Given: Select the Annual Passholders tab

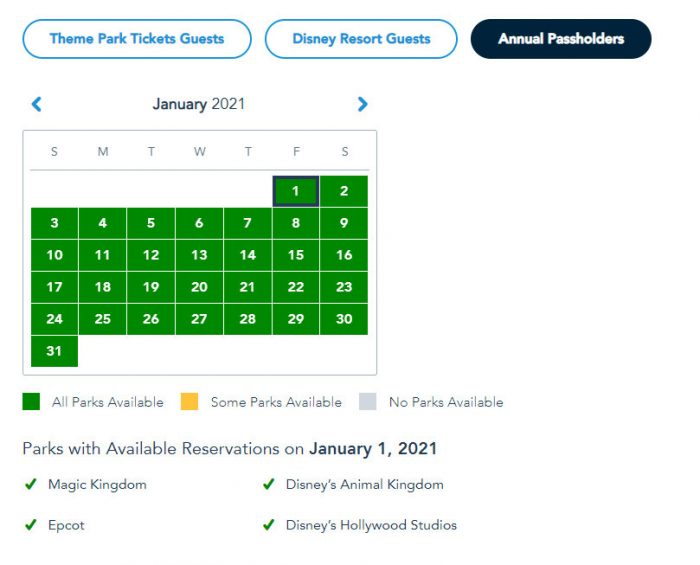Looking at the screenshot, I should (x=561, y=39).
